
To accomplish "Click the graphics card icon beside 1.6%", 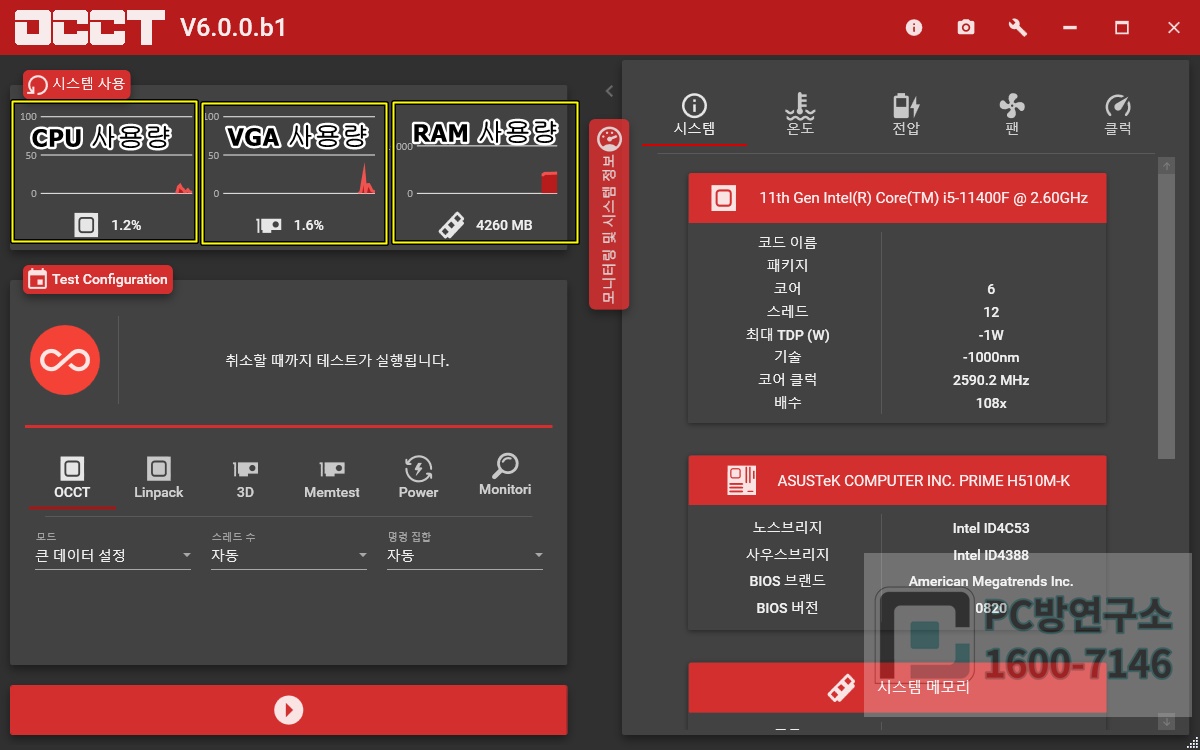I will pyautogui.click(x=269, y=226).
